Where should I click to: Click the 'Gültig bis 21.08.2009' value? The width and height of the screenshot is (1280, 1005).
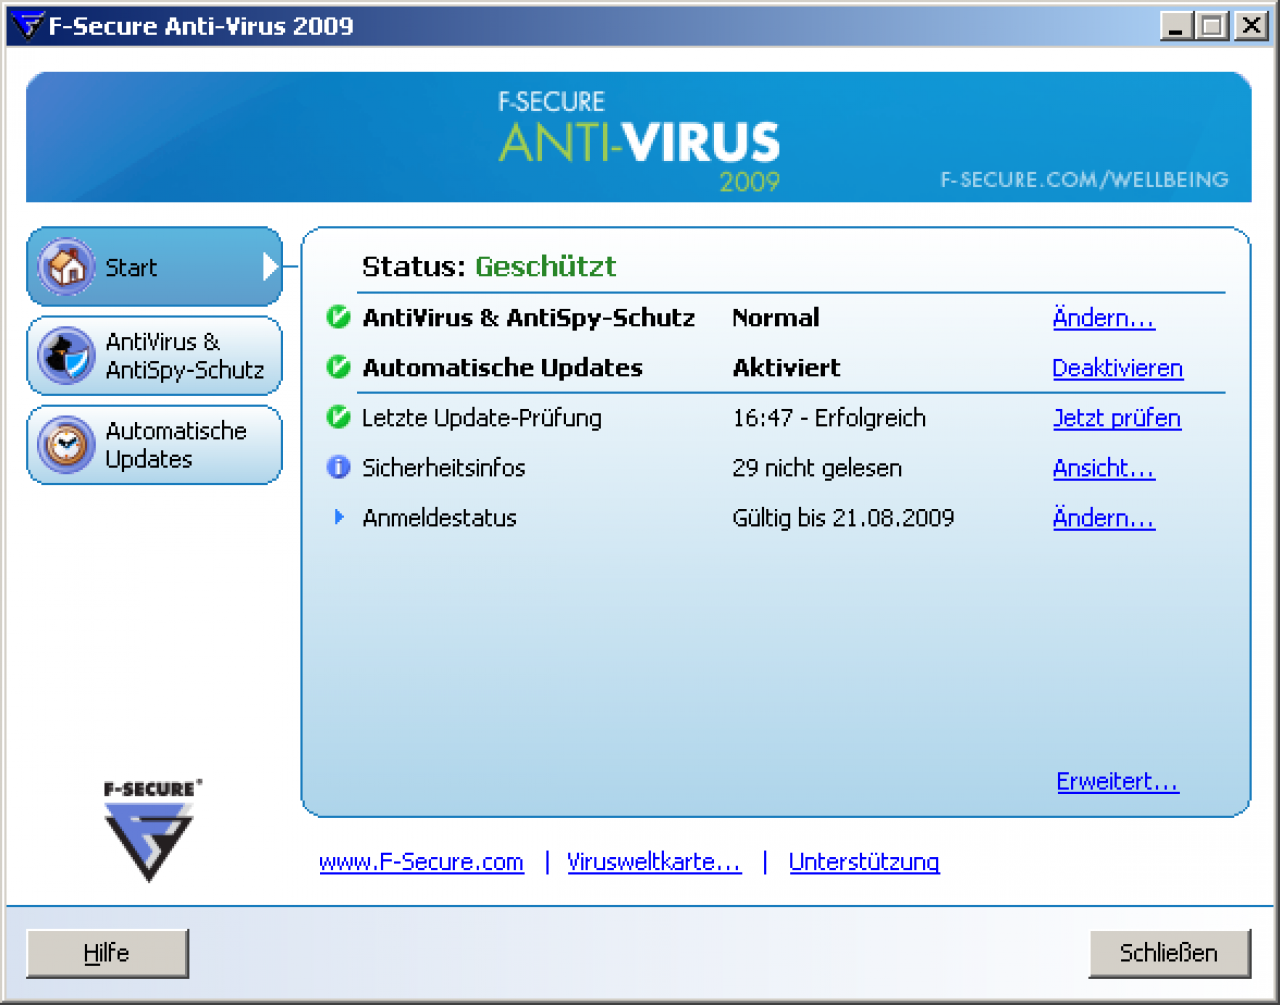pyautogui.click(x=843, y=518)
